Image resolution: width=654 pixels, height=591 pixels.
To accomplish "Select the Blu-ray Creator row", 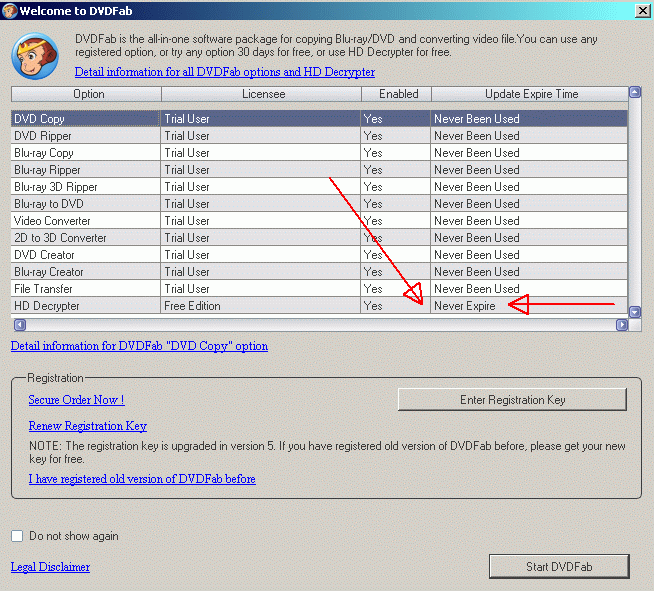I will tap(319, 272).
